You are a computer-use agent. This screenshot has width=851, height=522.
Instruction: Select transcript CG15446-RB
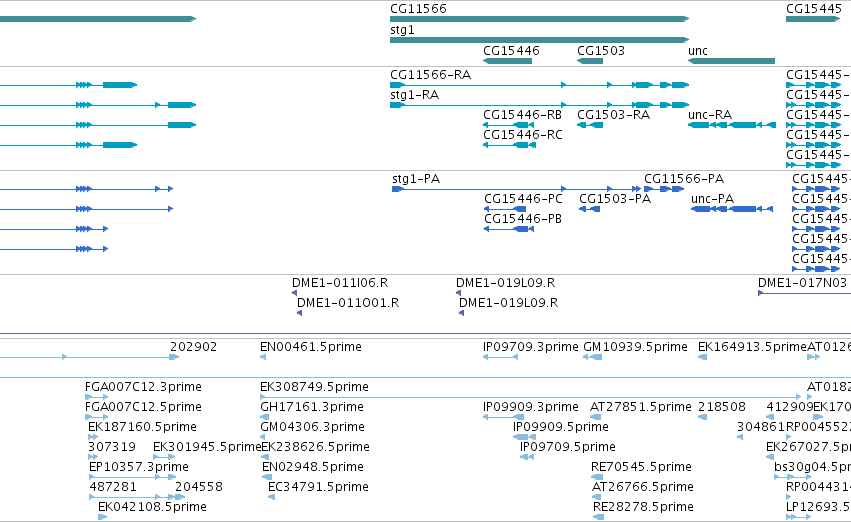(509, 125)
